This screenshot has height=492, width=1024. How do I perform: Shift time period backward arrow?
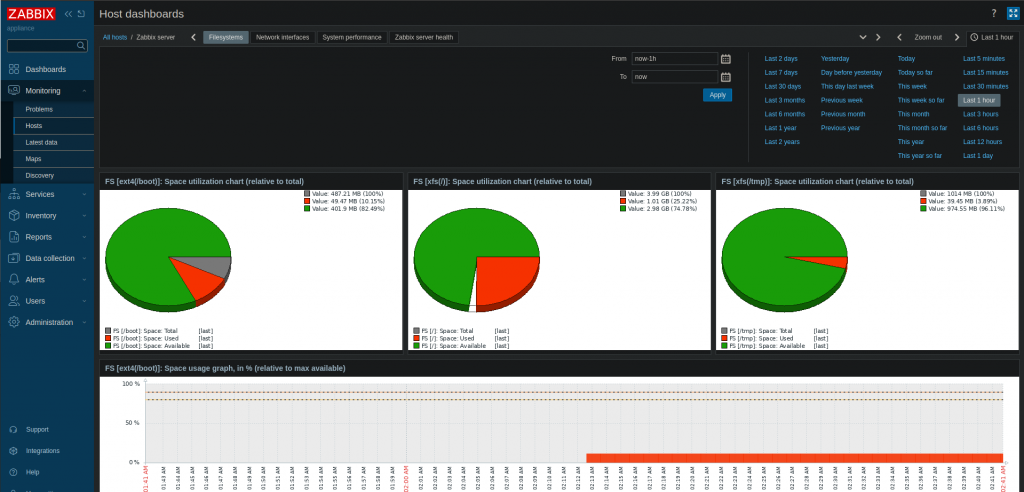pos(899,37)
